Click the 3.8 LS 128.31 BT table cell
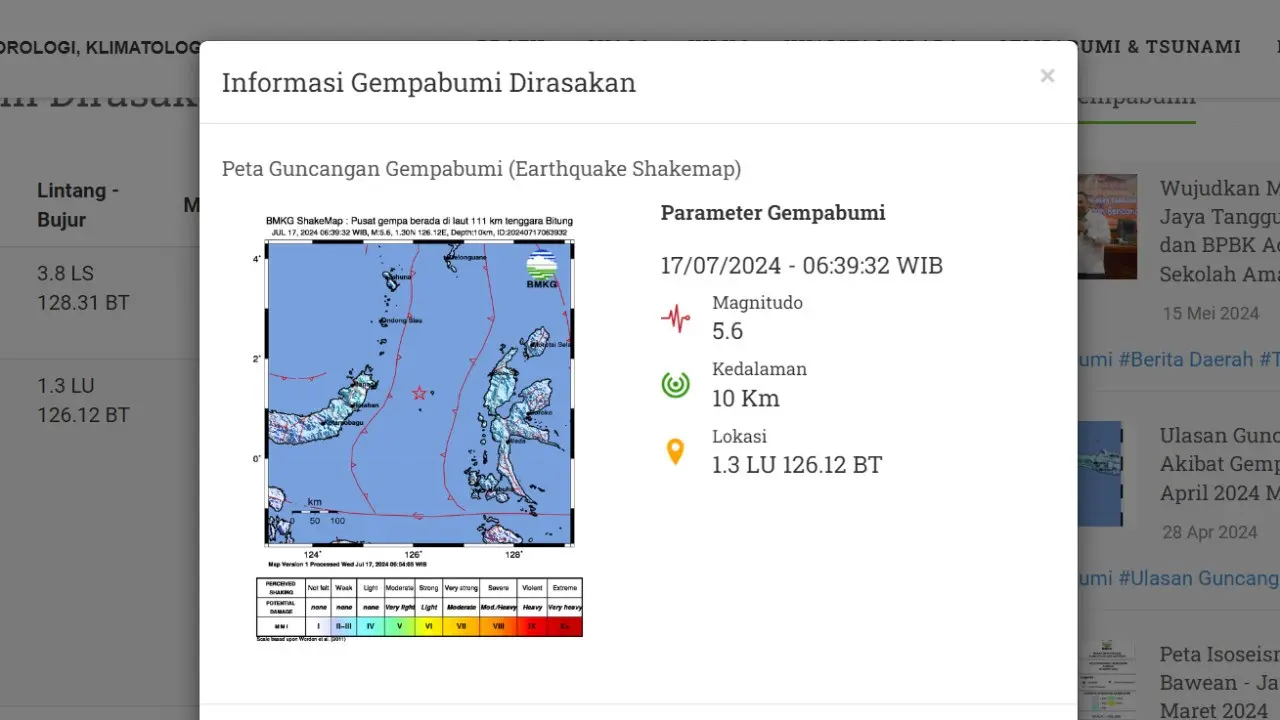Viewport: 1280px width, 720px height. pos(83,288)
